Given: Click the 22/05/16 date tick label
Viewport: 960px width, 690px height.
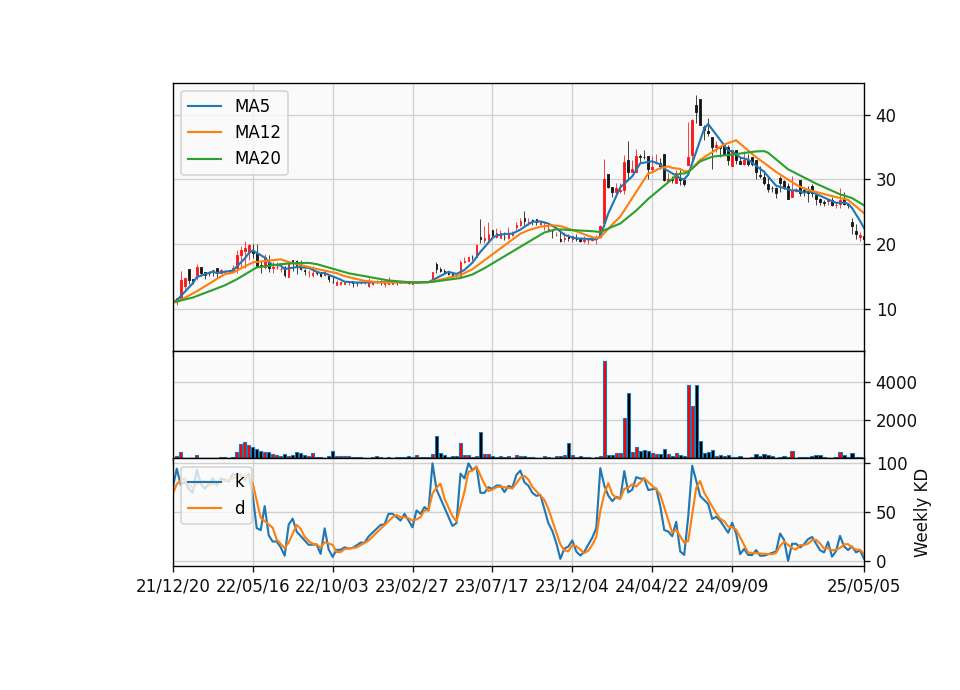Looking at the screenshot, I should pos(253,586).
